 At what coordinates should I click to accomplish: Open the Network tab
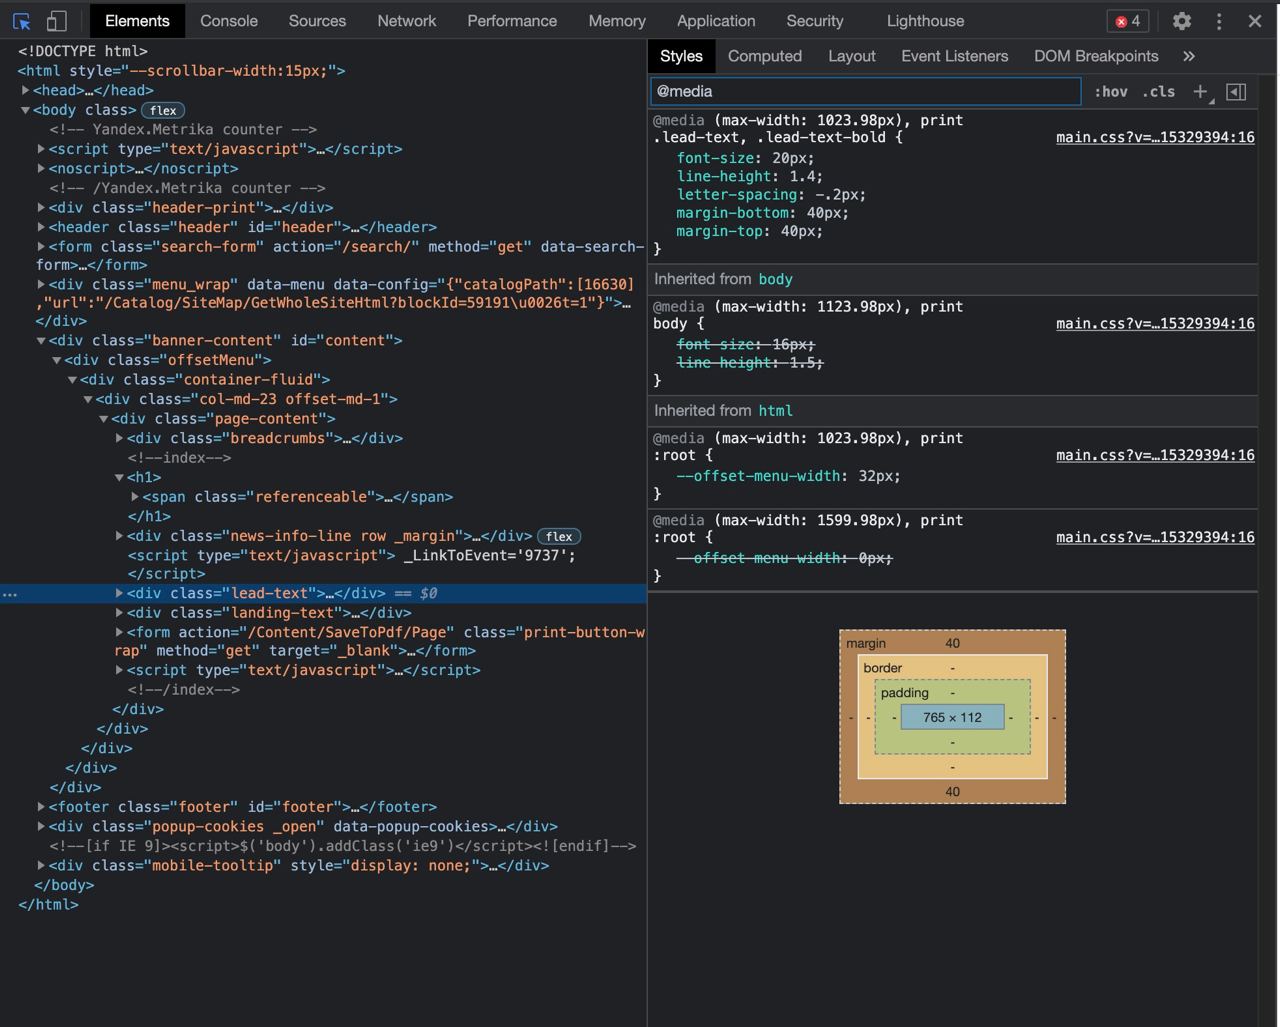point(407,21)
